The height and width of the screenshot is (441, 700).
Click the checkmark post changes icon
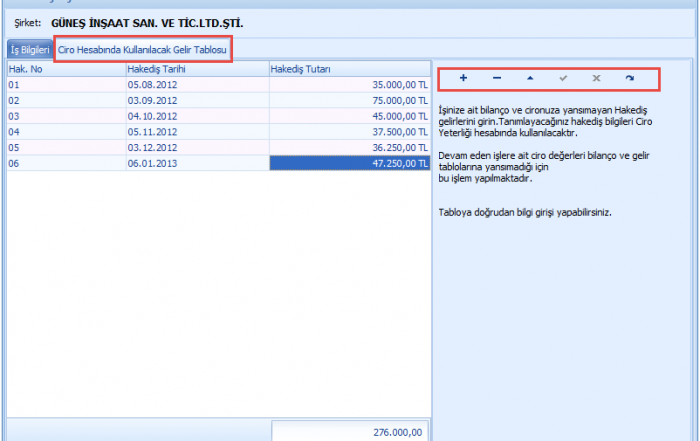563,78
